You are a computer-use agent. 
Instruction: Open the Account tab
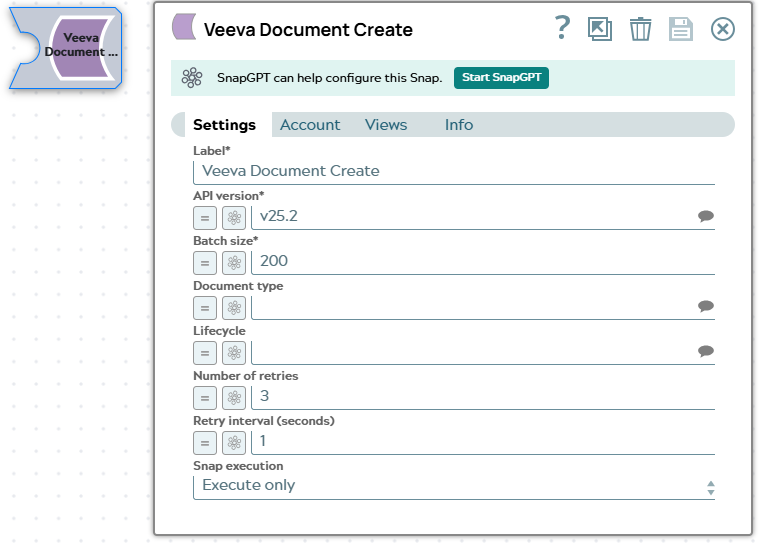point(310,125)
